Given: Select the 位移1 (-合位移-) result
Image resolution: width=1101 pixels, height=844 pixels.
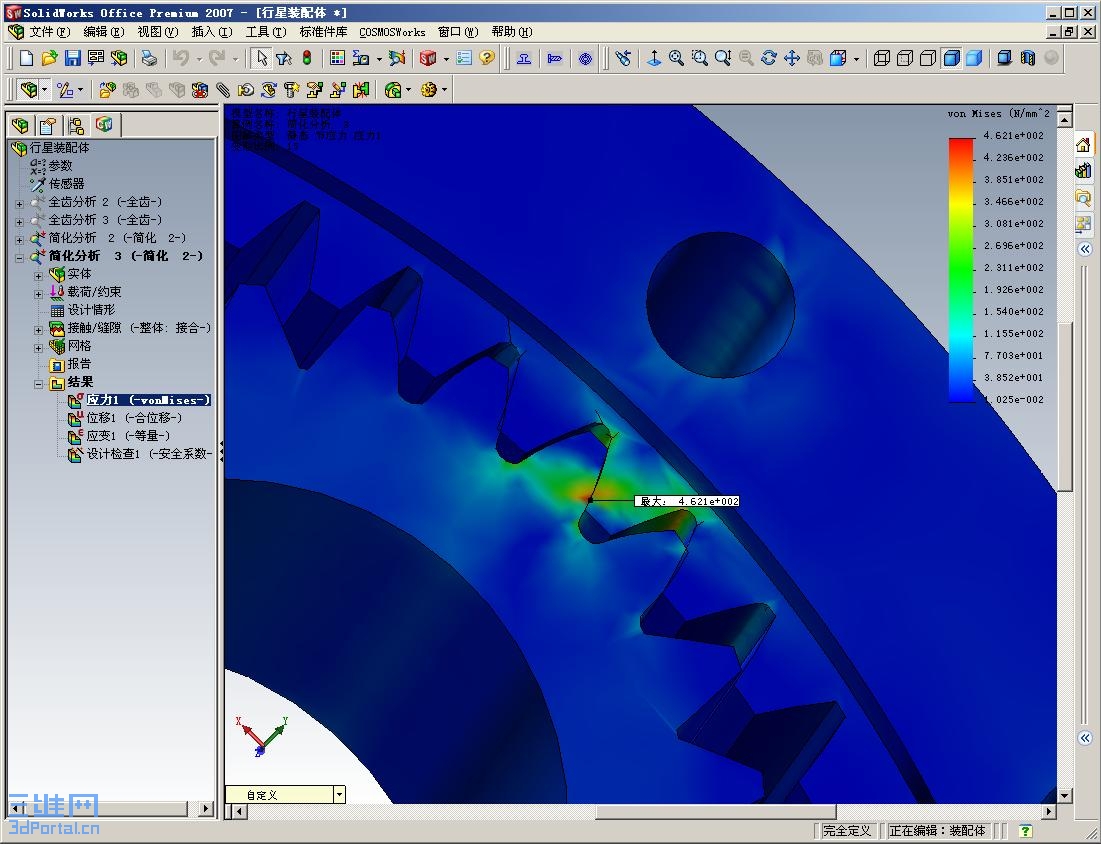Looking at the screenshot, I should coord(133,418).
